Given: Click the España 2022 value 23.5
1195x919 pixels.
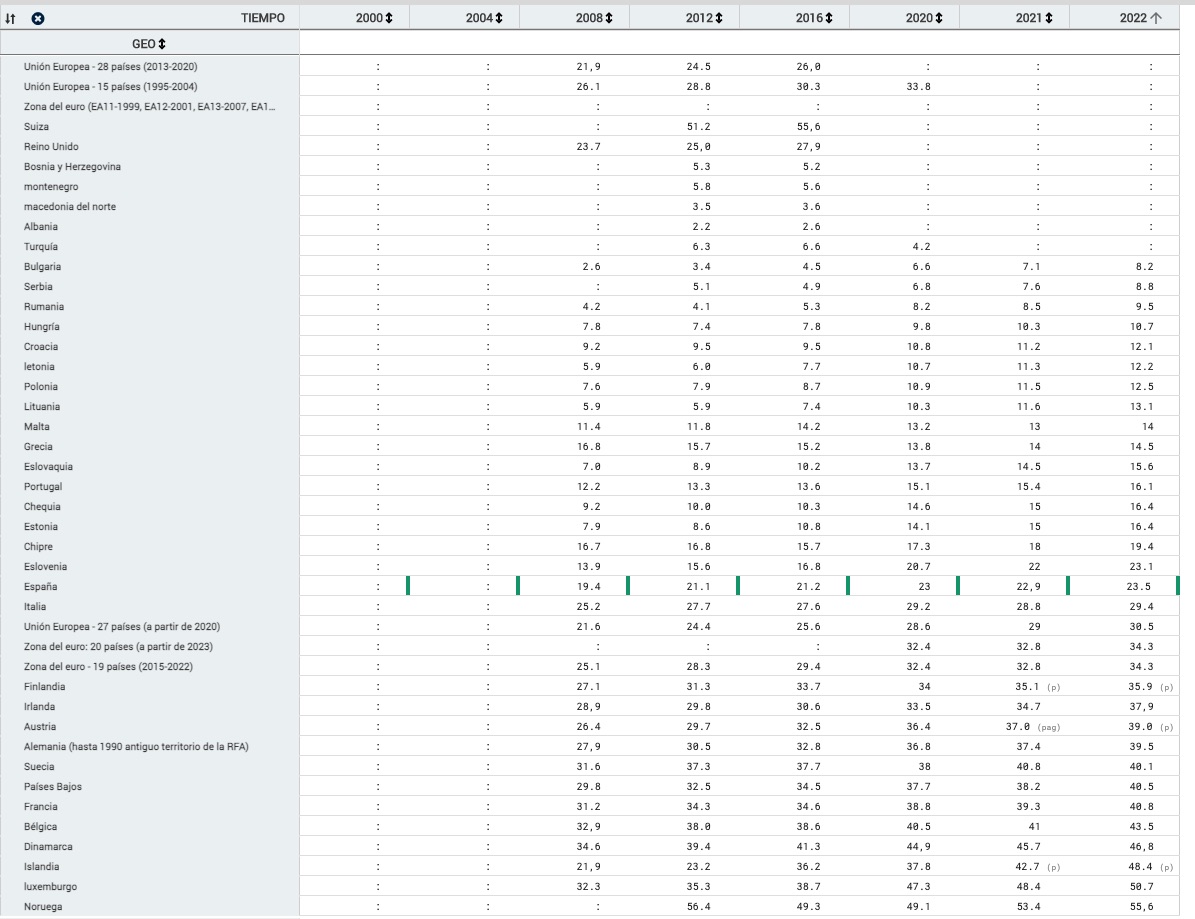Looking at the screenshot, I should 1139,587.
